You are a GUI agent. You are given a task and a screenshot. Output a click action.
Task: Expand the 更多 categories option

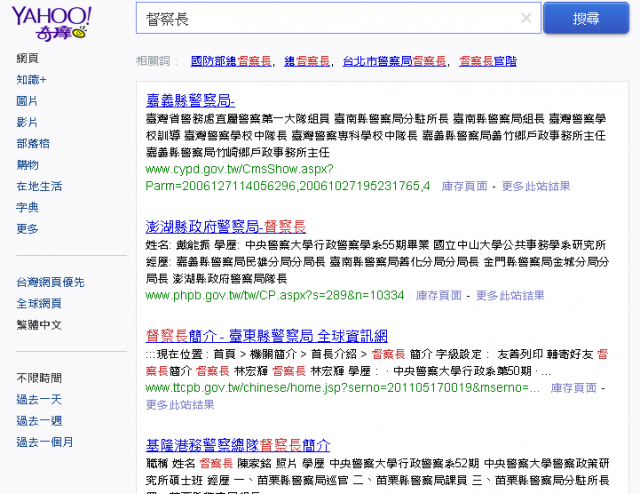[x=27, y=229]
